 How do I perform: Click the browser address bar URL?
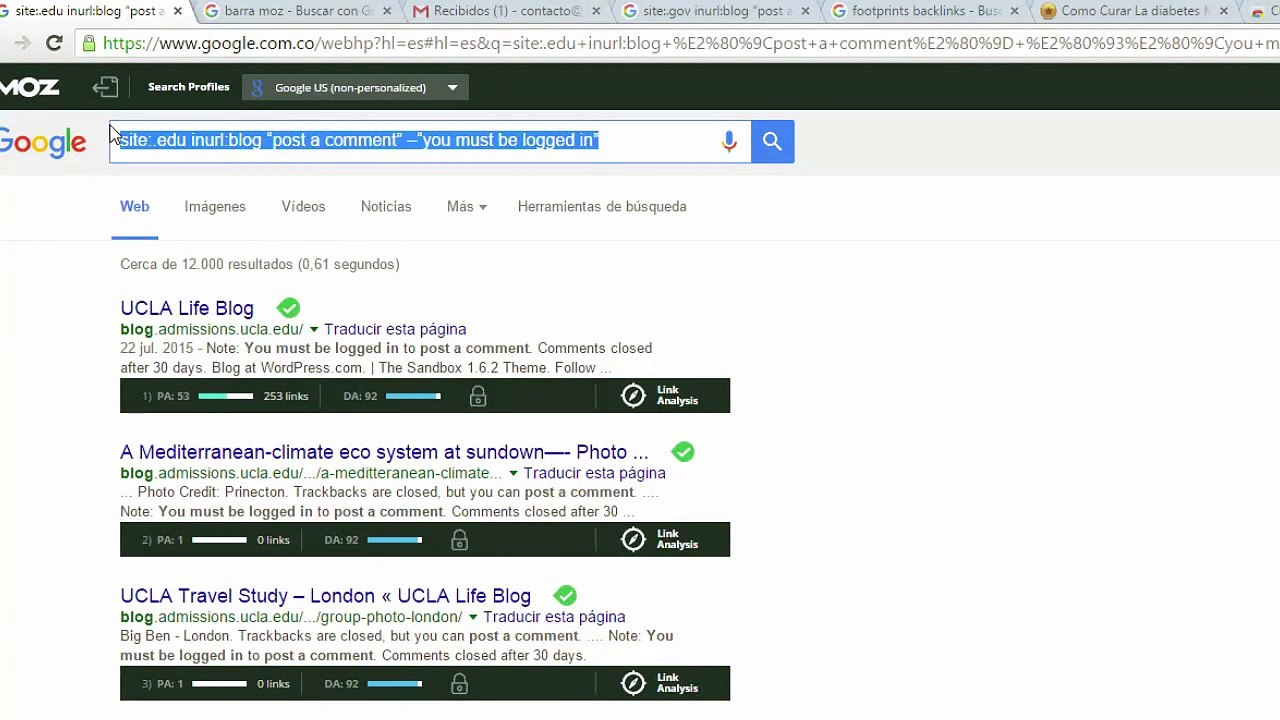[x=690, y=44]
